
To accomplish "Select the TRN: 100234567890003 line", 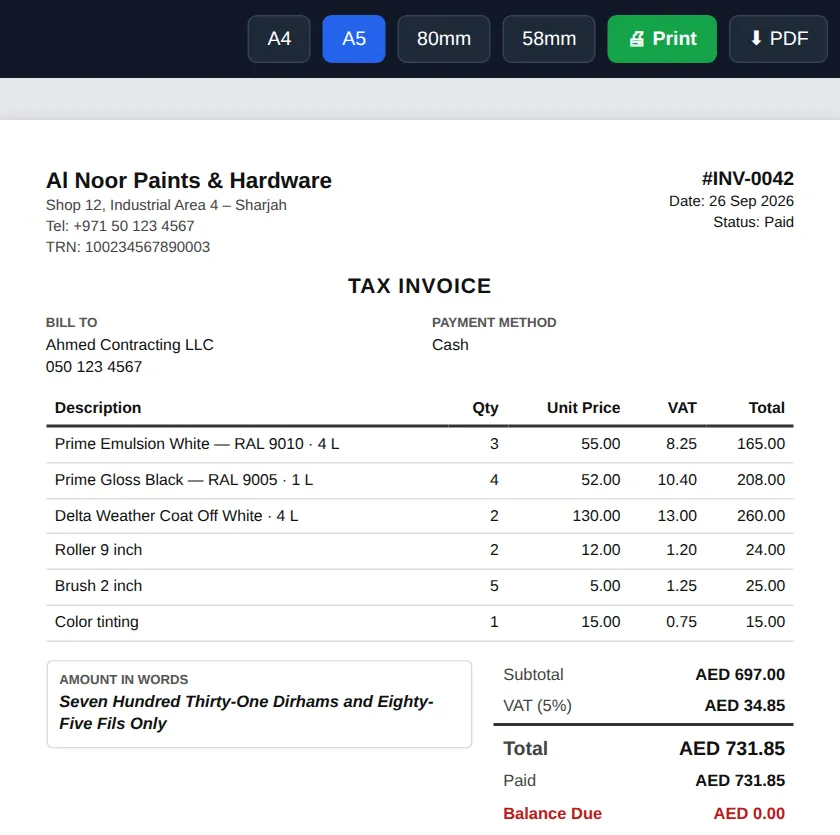I will tap(128, 247).
